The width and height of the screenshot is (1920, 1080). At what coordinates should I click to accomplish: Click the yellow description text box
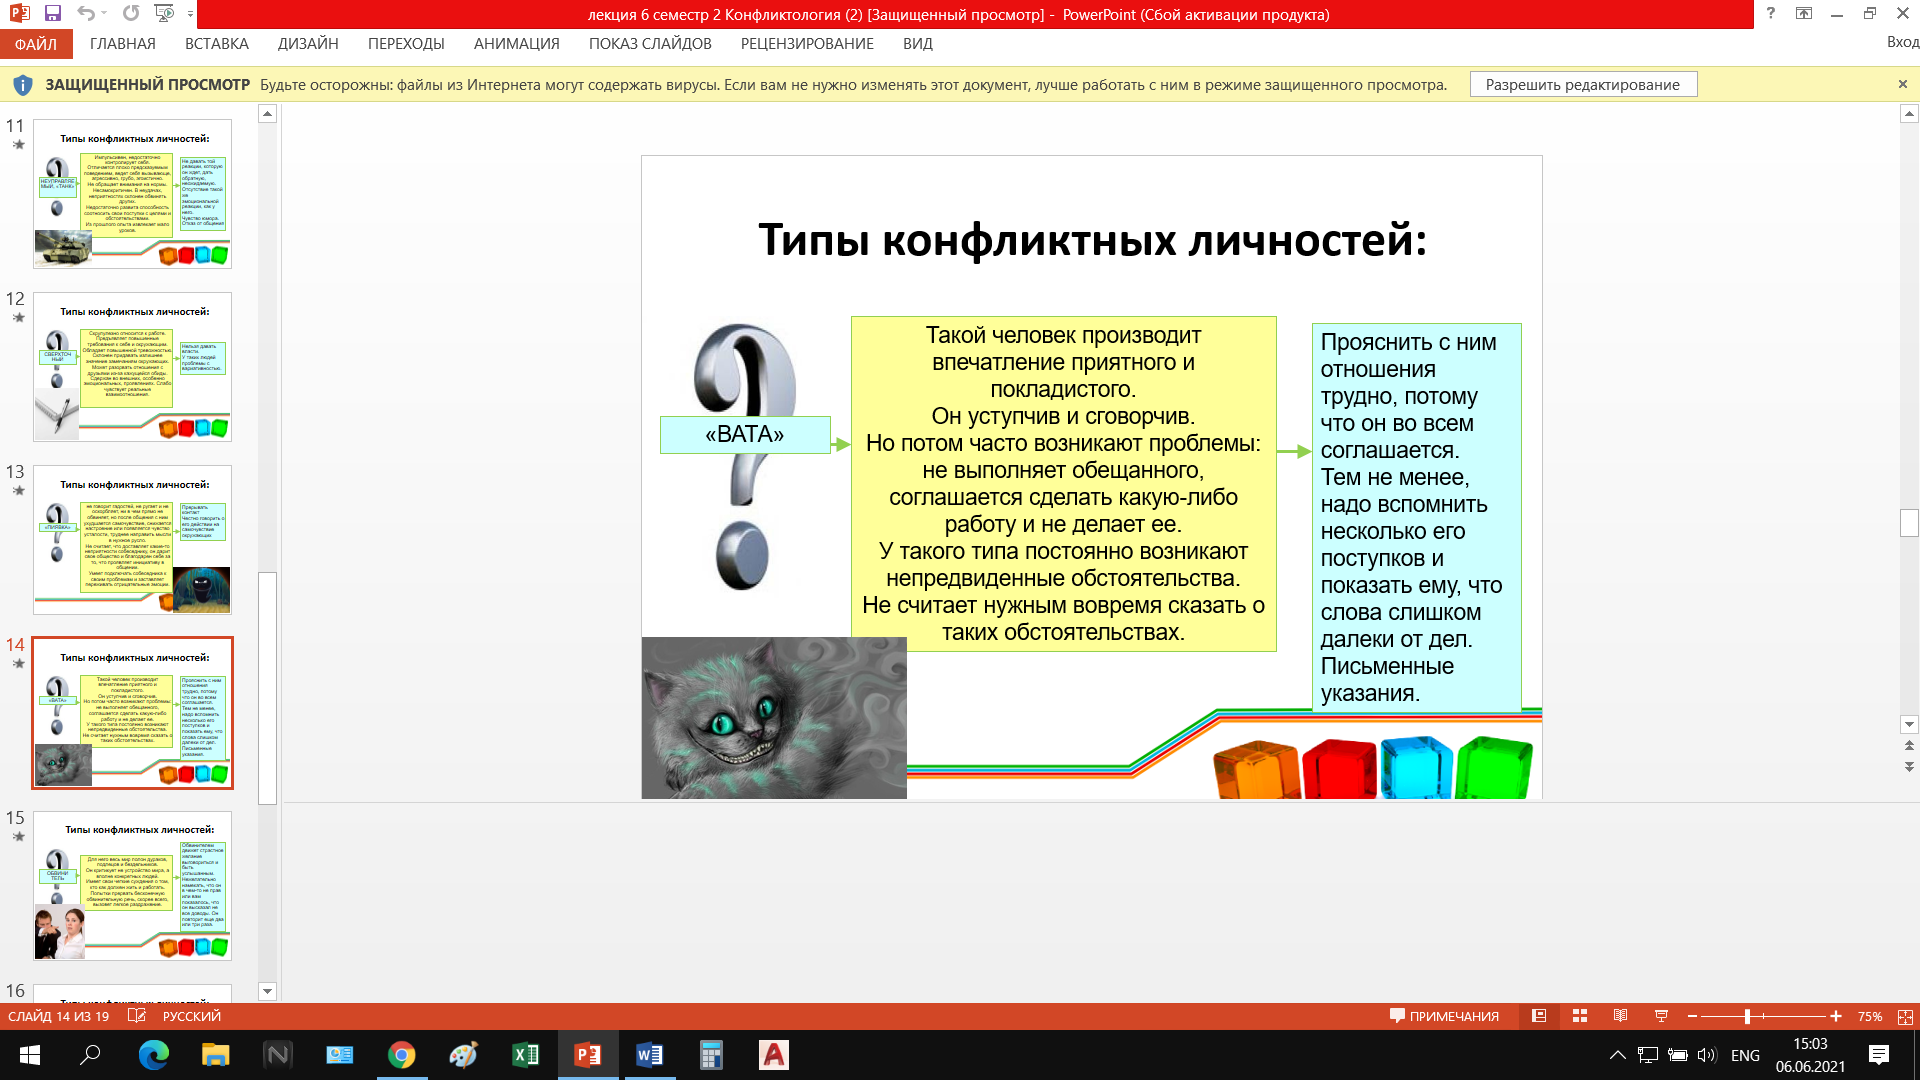pos(1063,484)
